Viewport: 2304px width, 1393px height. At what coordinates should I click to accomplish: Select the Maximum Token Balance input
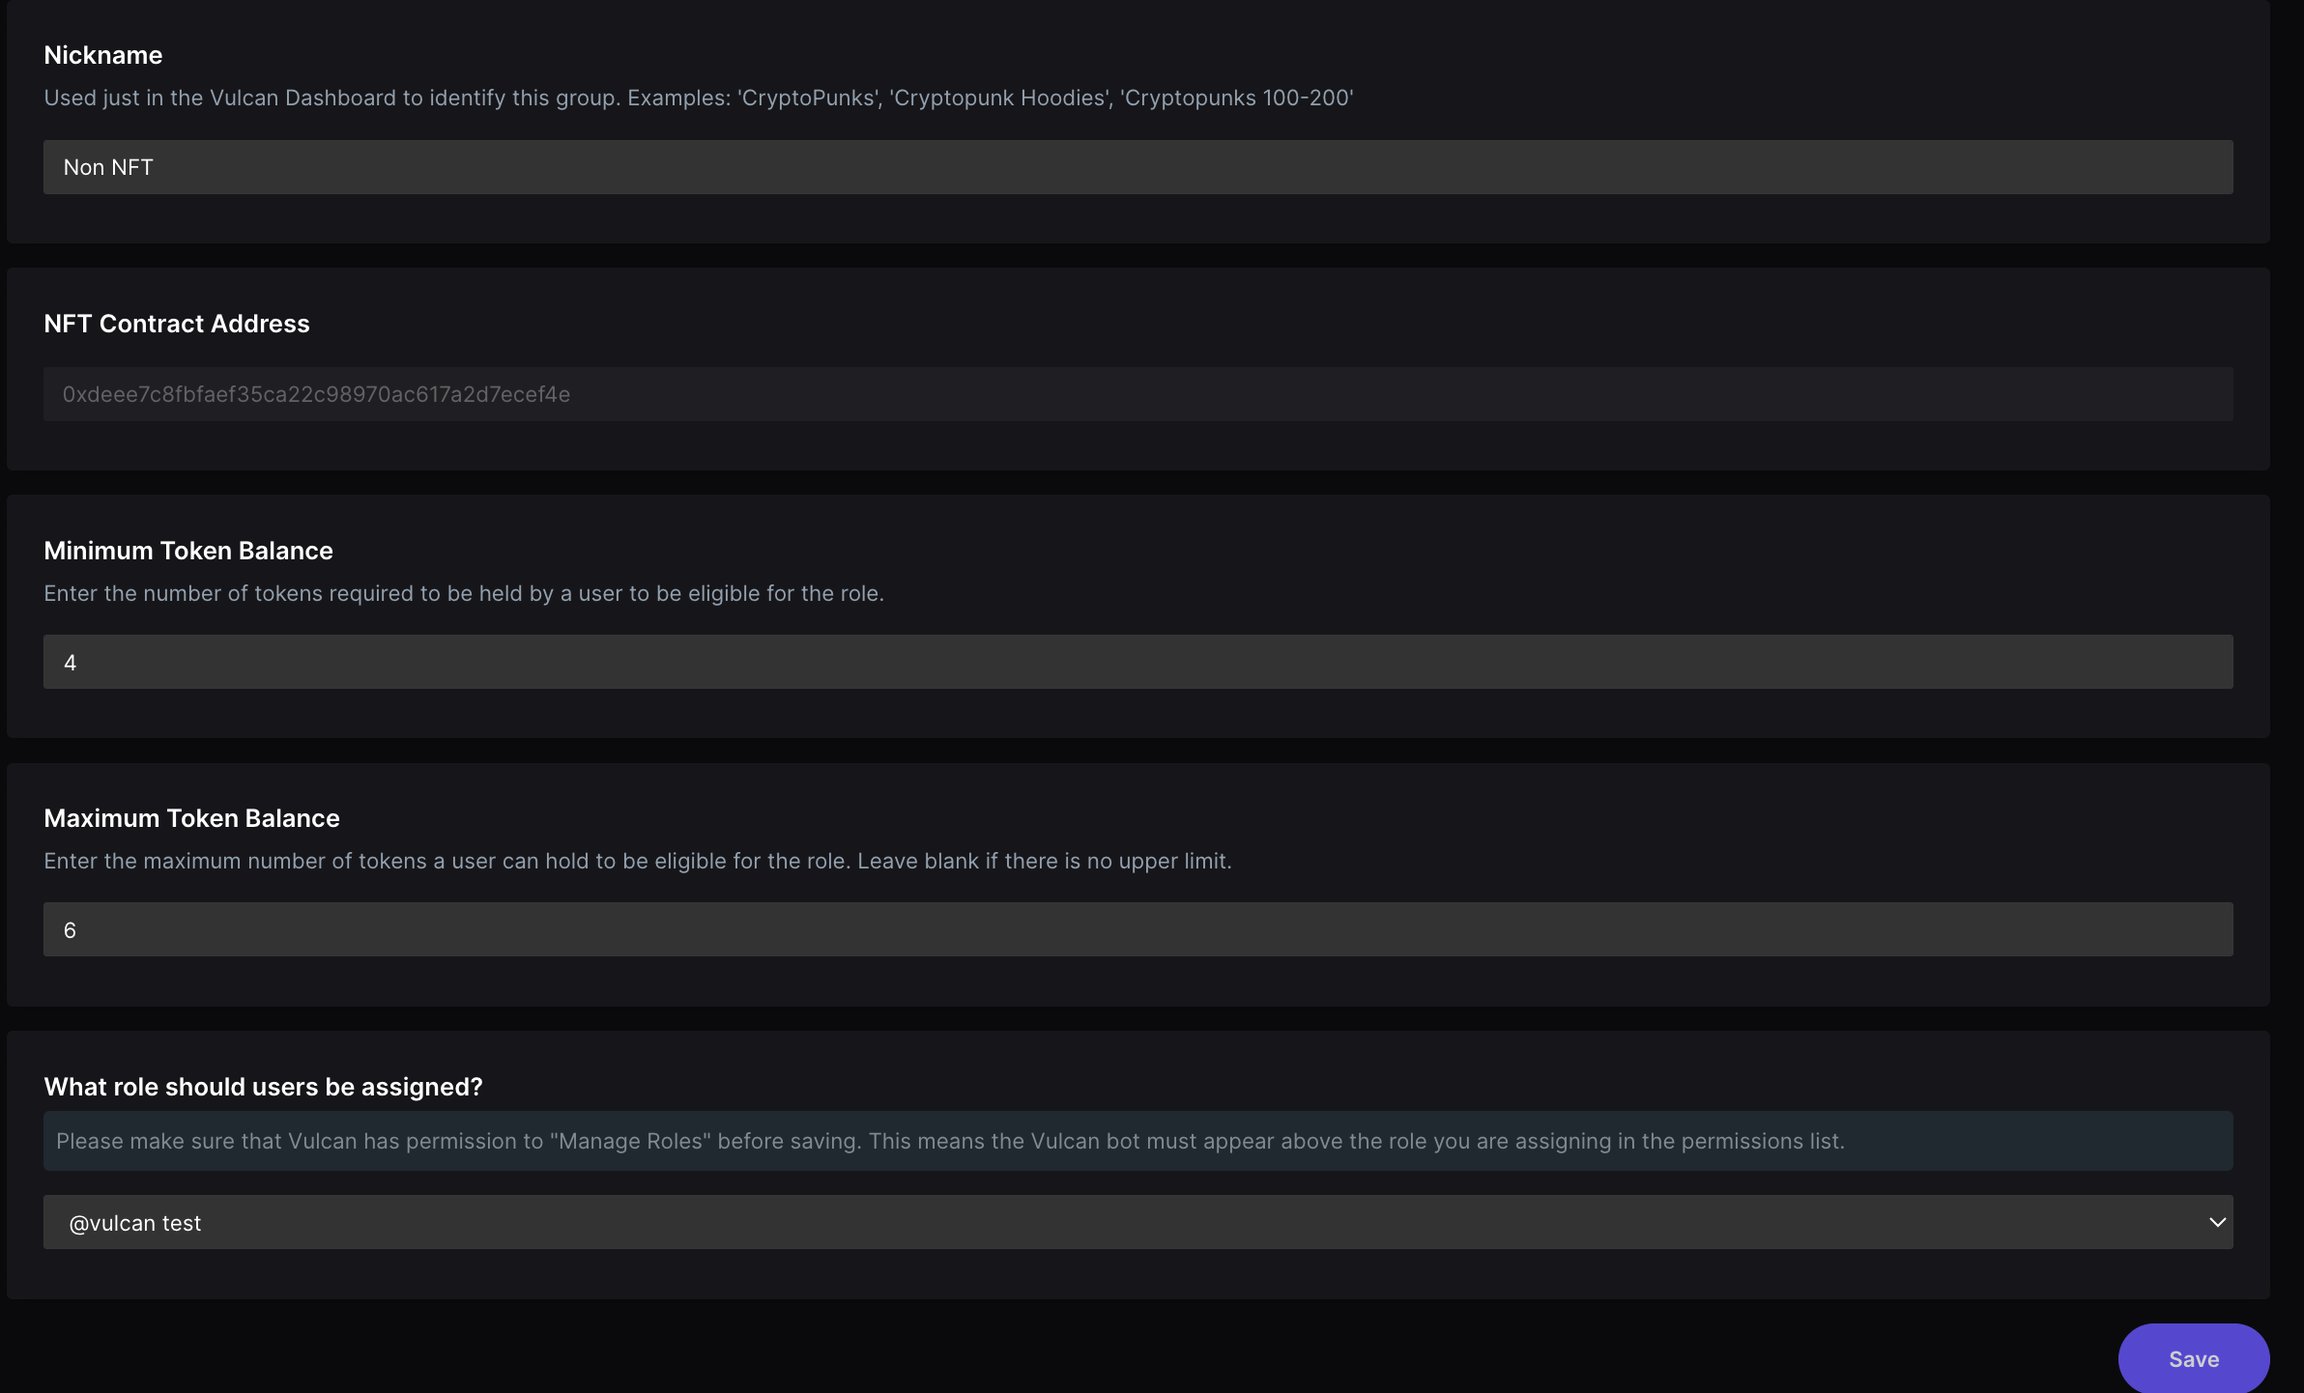(x=1138, y=930)
